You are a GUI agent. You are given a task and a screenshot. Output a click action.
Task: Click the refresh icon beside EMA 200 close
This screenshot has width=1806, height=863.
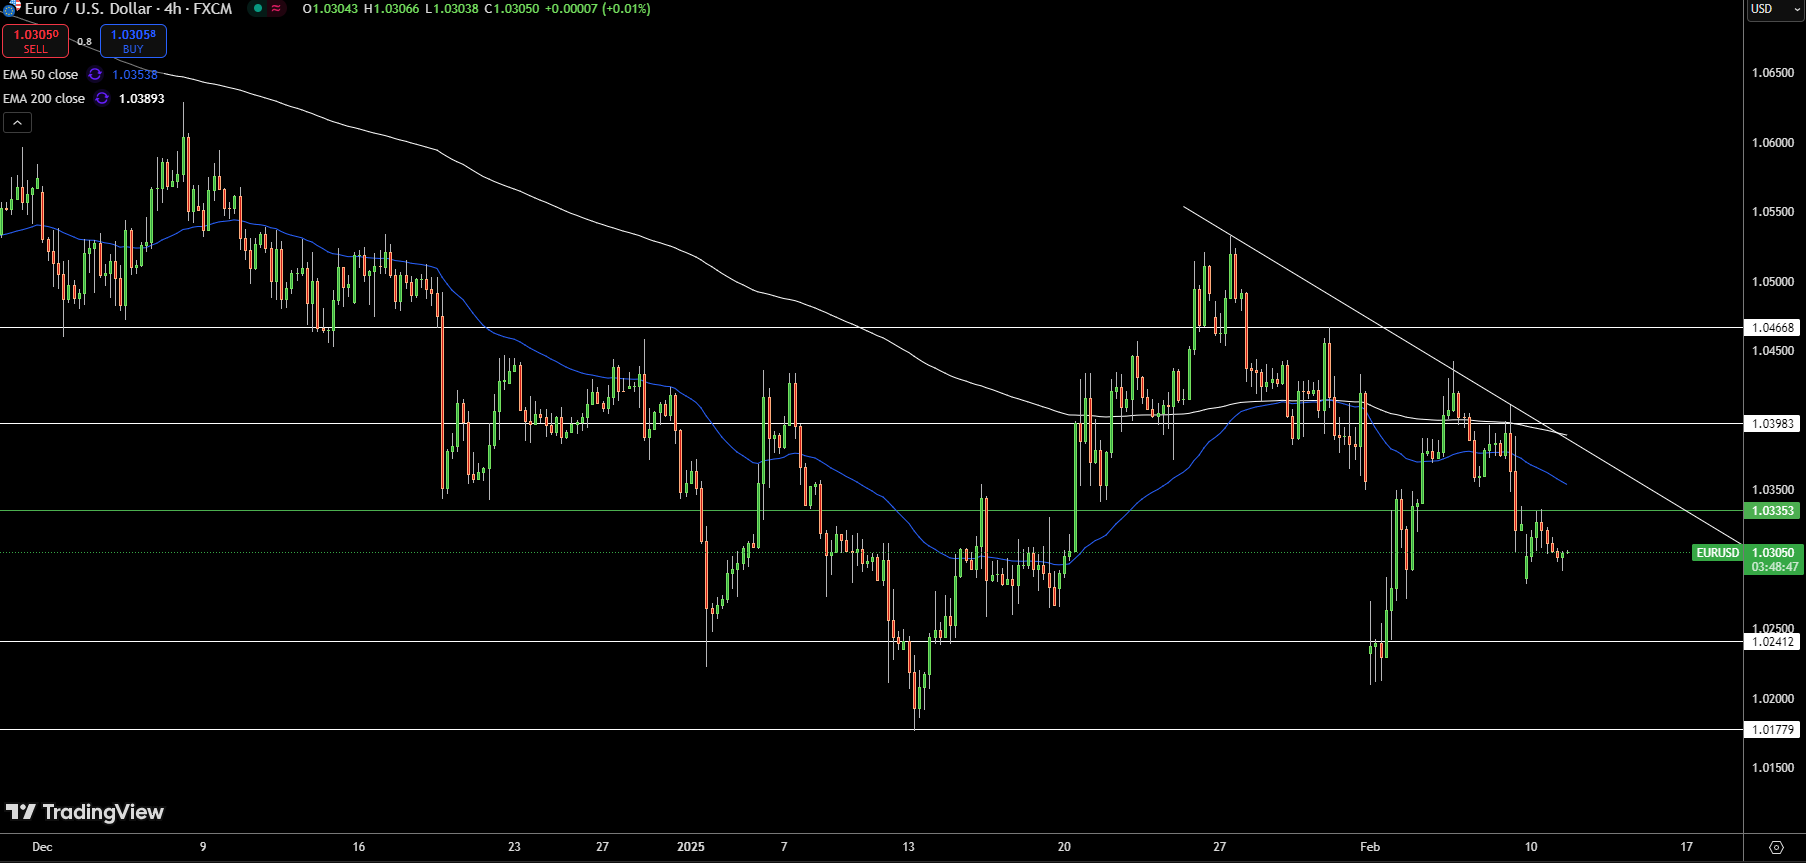click(102, 98)
